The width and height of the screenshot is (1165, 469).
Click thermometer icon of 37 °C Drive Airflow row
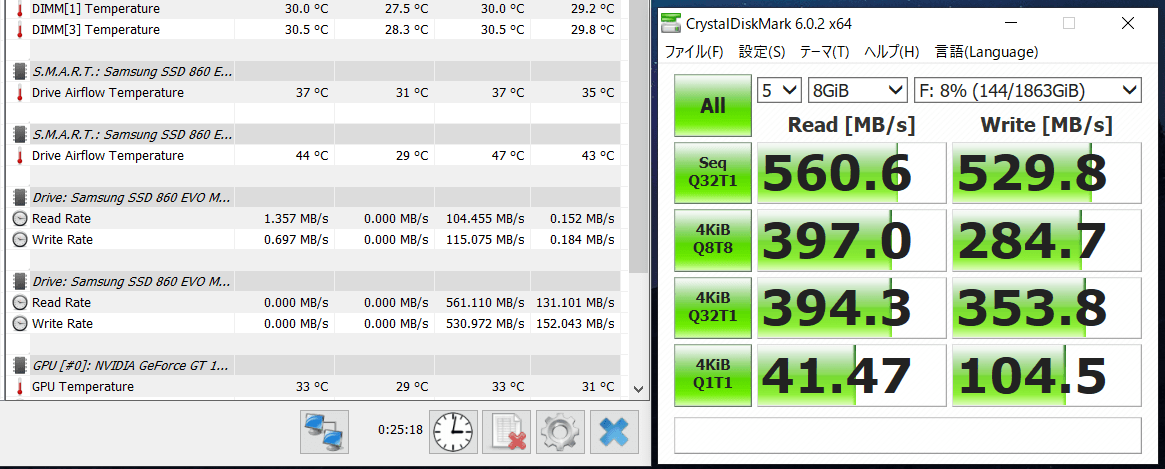pos(20,93)
